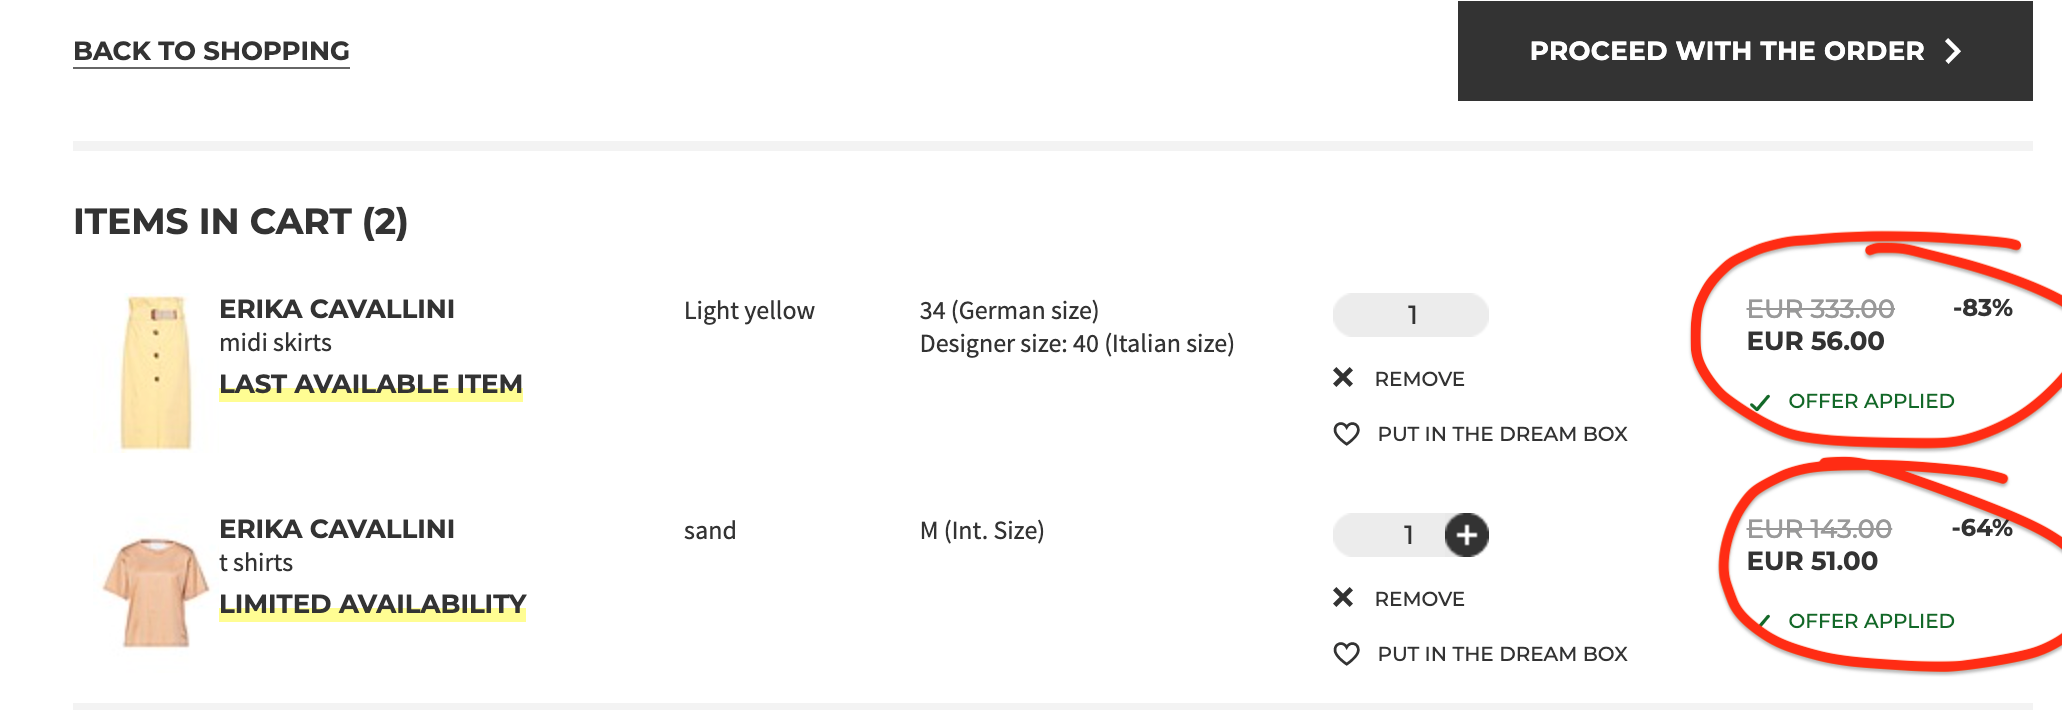Open Erika Cavallini midi skirts product link
The height and width of the screenshot is (710, 2062).
[337, 325]
